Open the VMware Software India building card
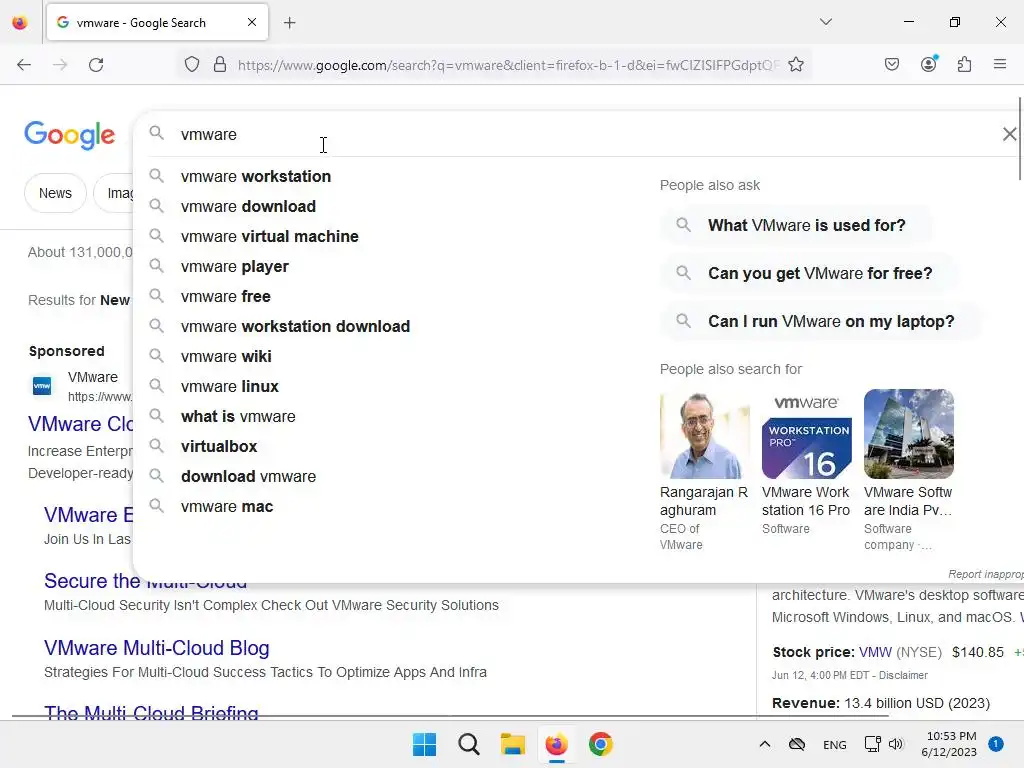Image resolution: width=1024 pixels, height=768 pixels. tap(908, 434)
